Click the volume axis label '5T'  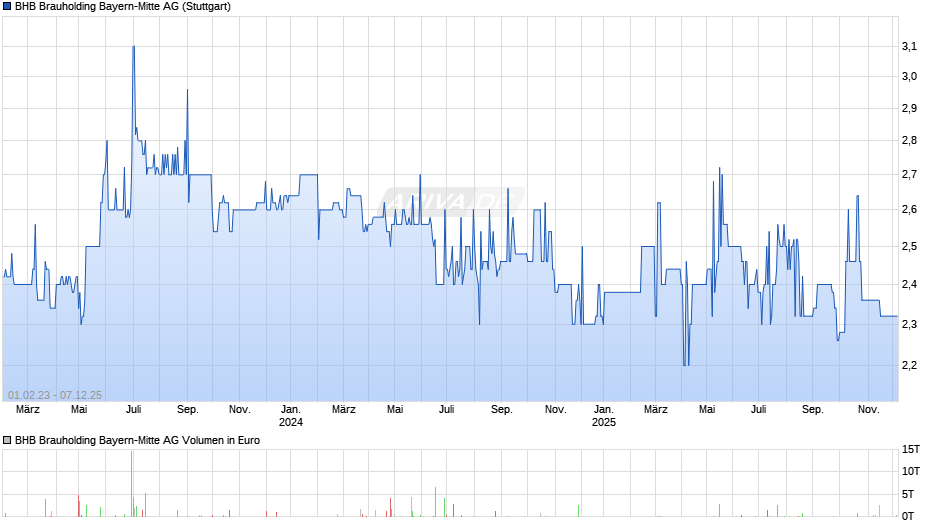click(908, 494)
